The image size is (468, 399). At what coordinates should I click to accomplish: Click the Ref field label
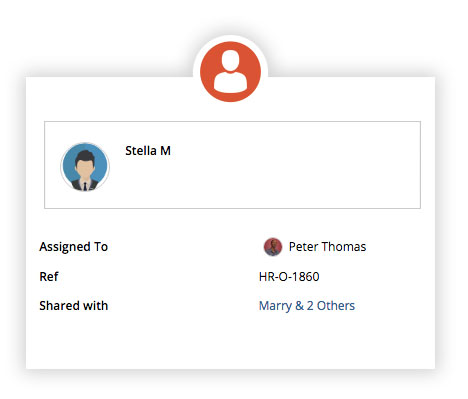click(49, 277)
